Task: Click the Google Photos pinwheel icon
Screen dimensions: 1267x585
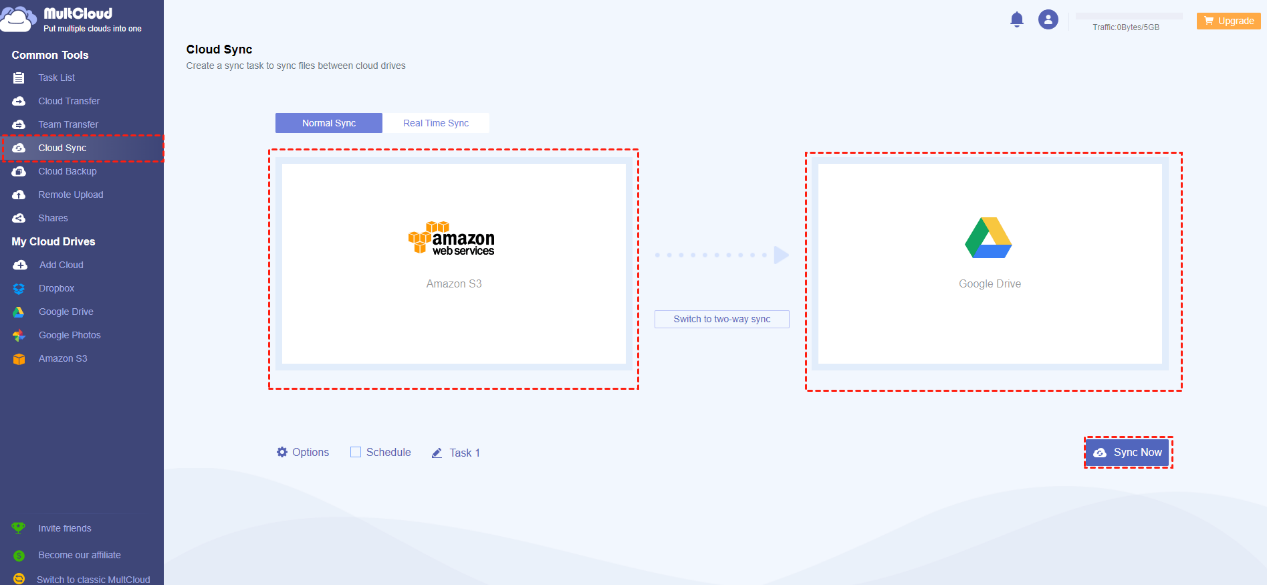Action: pyautogui.click(x=18, y=335)
